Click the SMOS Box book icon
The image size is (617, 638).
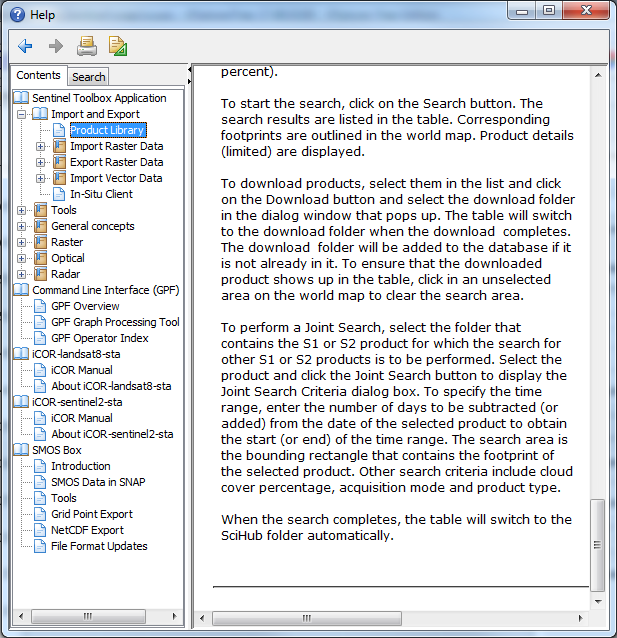[21, 450]
